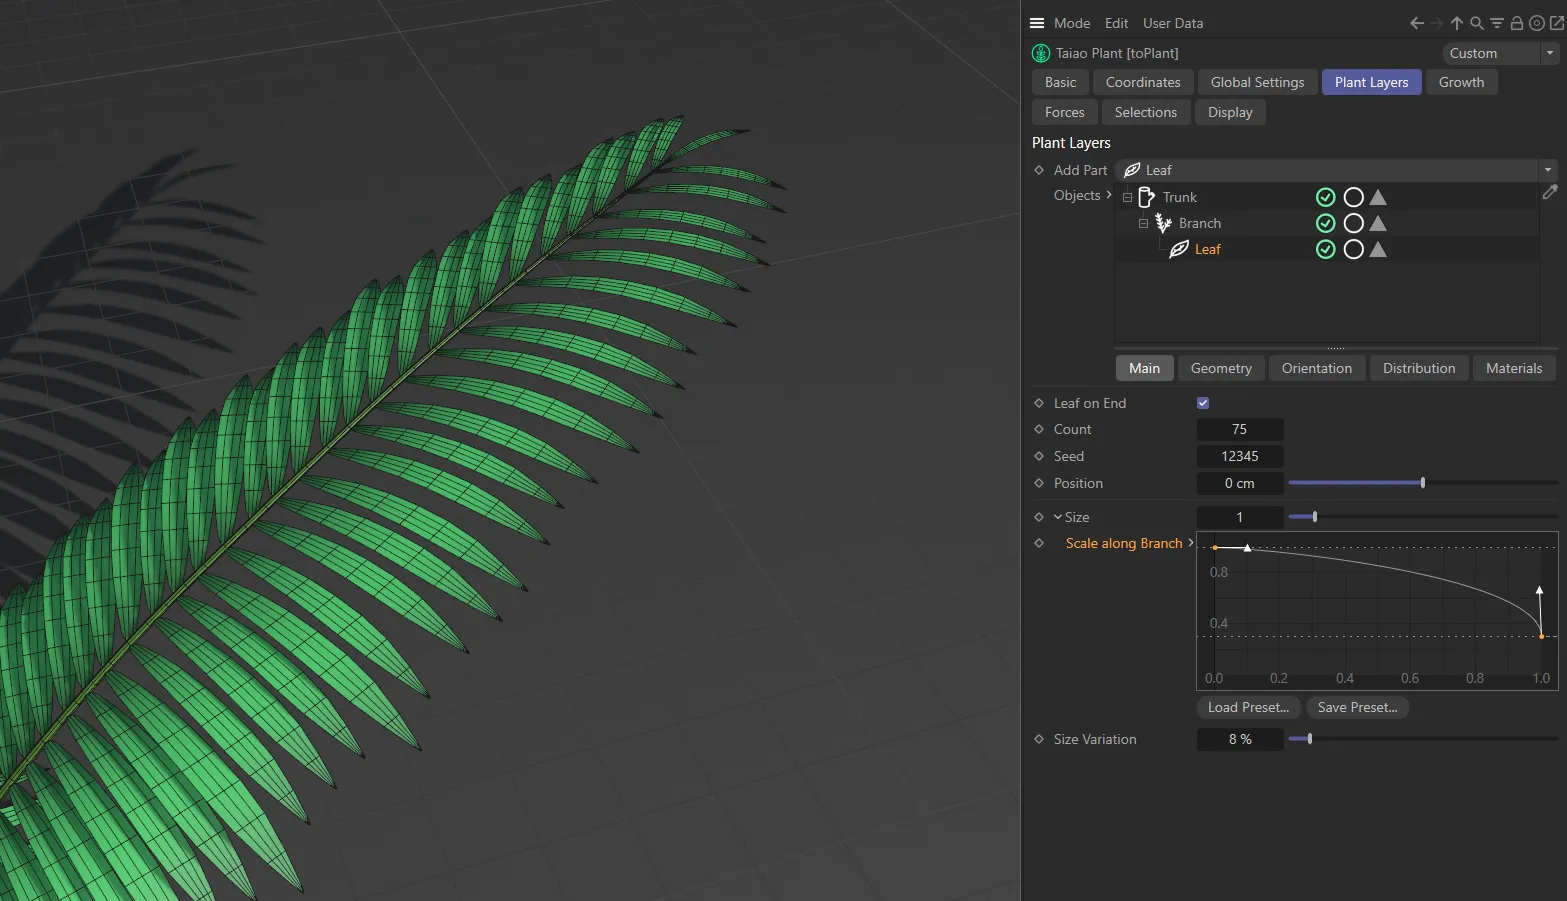The height and width of the screenshot is (901, 1567).
Task: Uncheck the Leaf on End checkbox
Action: (x=1202, y=403)
